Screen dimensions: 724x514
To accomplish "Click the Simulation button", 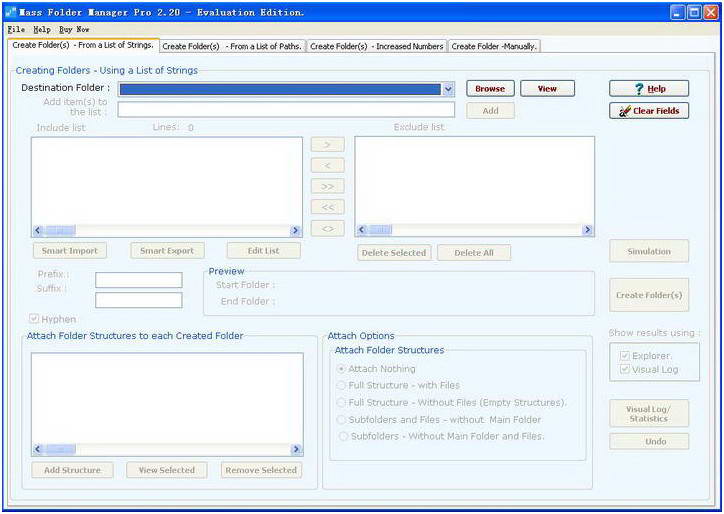I will [649, 251].
